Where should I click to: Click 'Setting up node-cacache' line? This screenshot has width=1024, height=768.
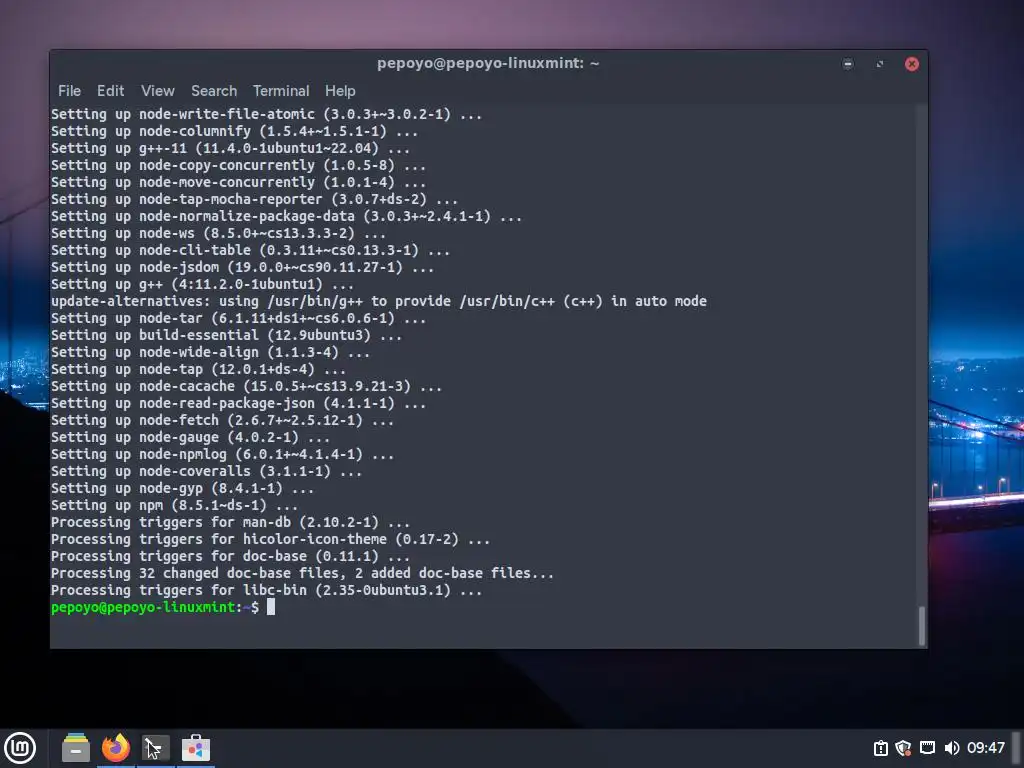coord(246,386)
